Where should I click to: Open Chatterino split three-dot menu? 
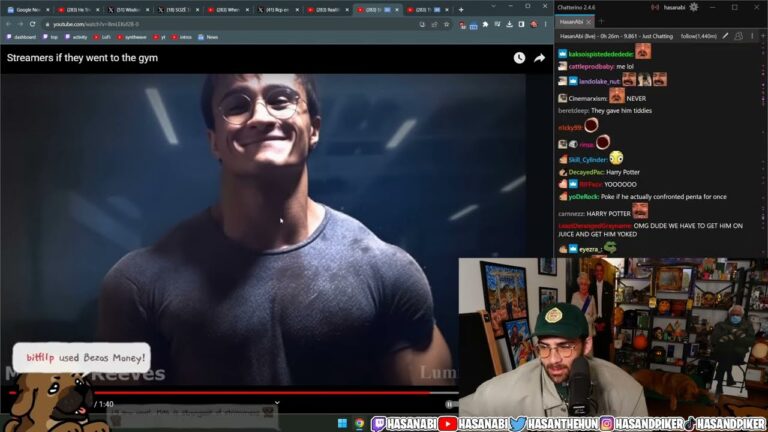[752, 36]
